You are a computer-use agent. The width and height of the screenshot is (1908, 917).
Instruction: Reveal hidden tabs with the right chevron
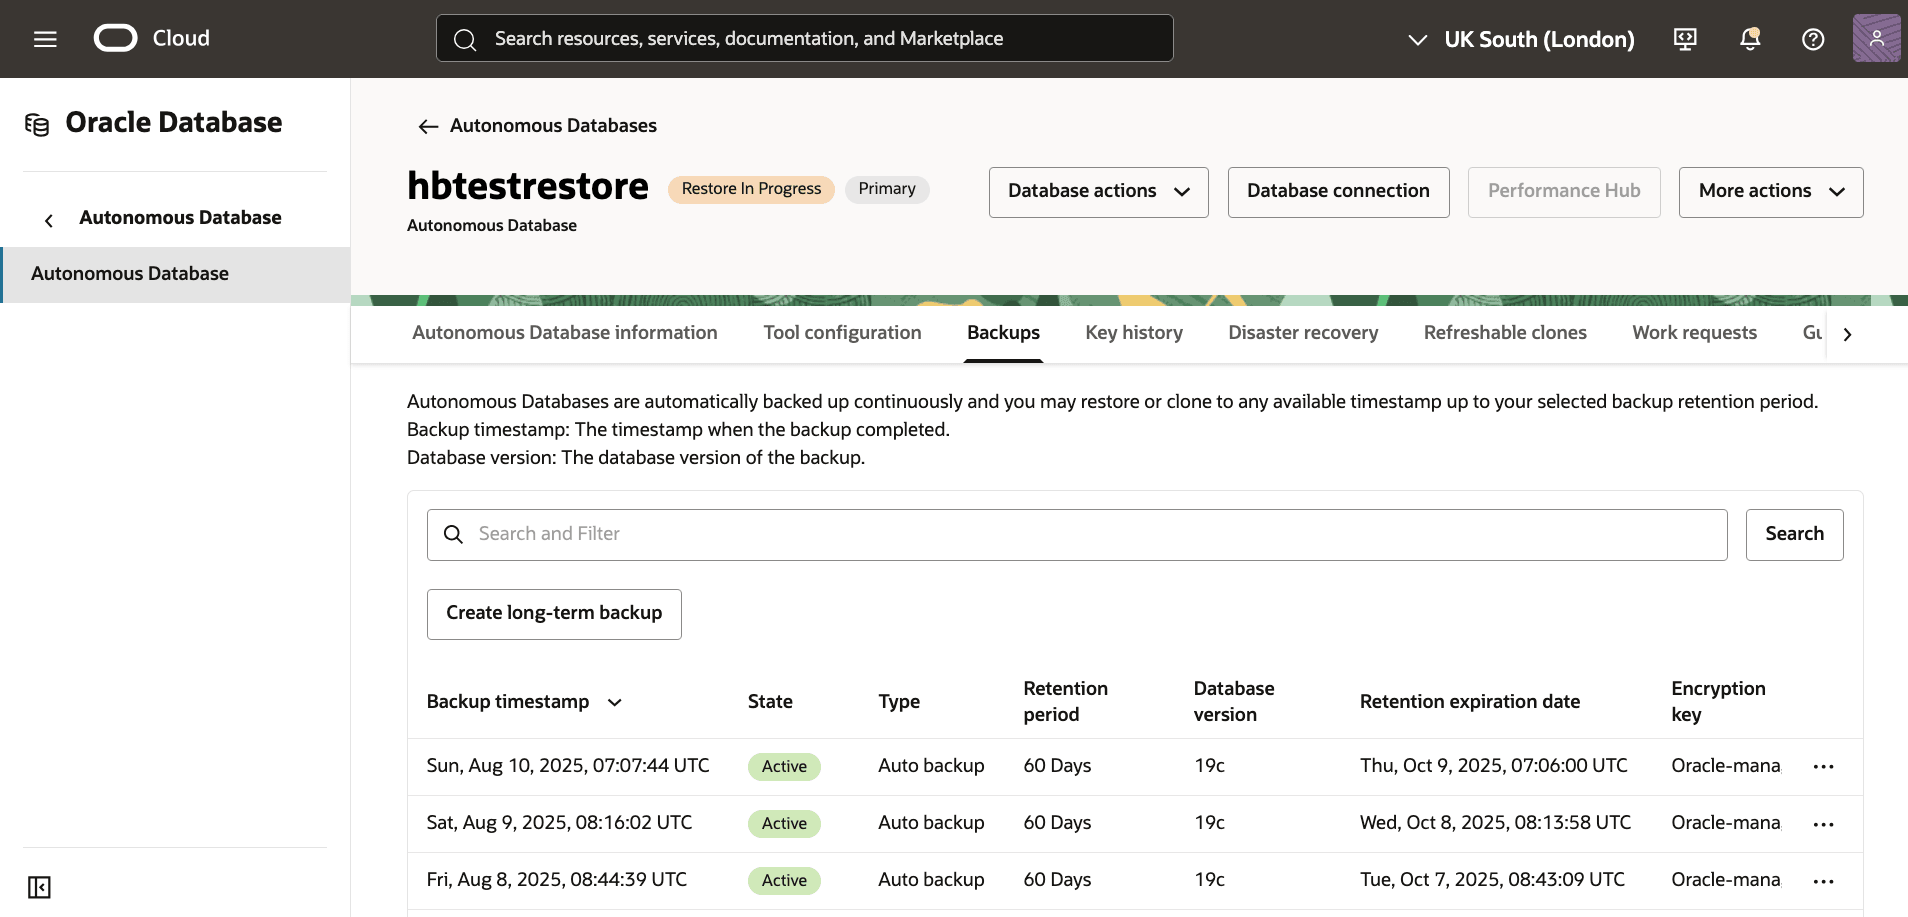pyautogui.click(x=1847, y=333)
